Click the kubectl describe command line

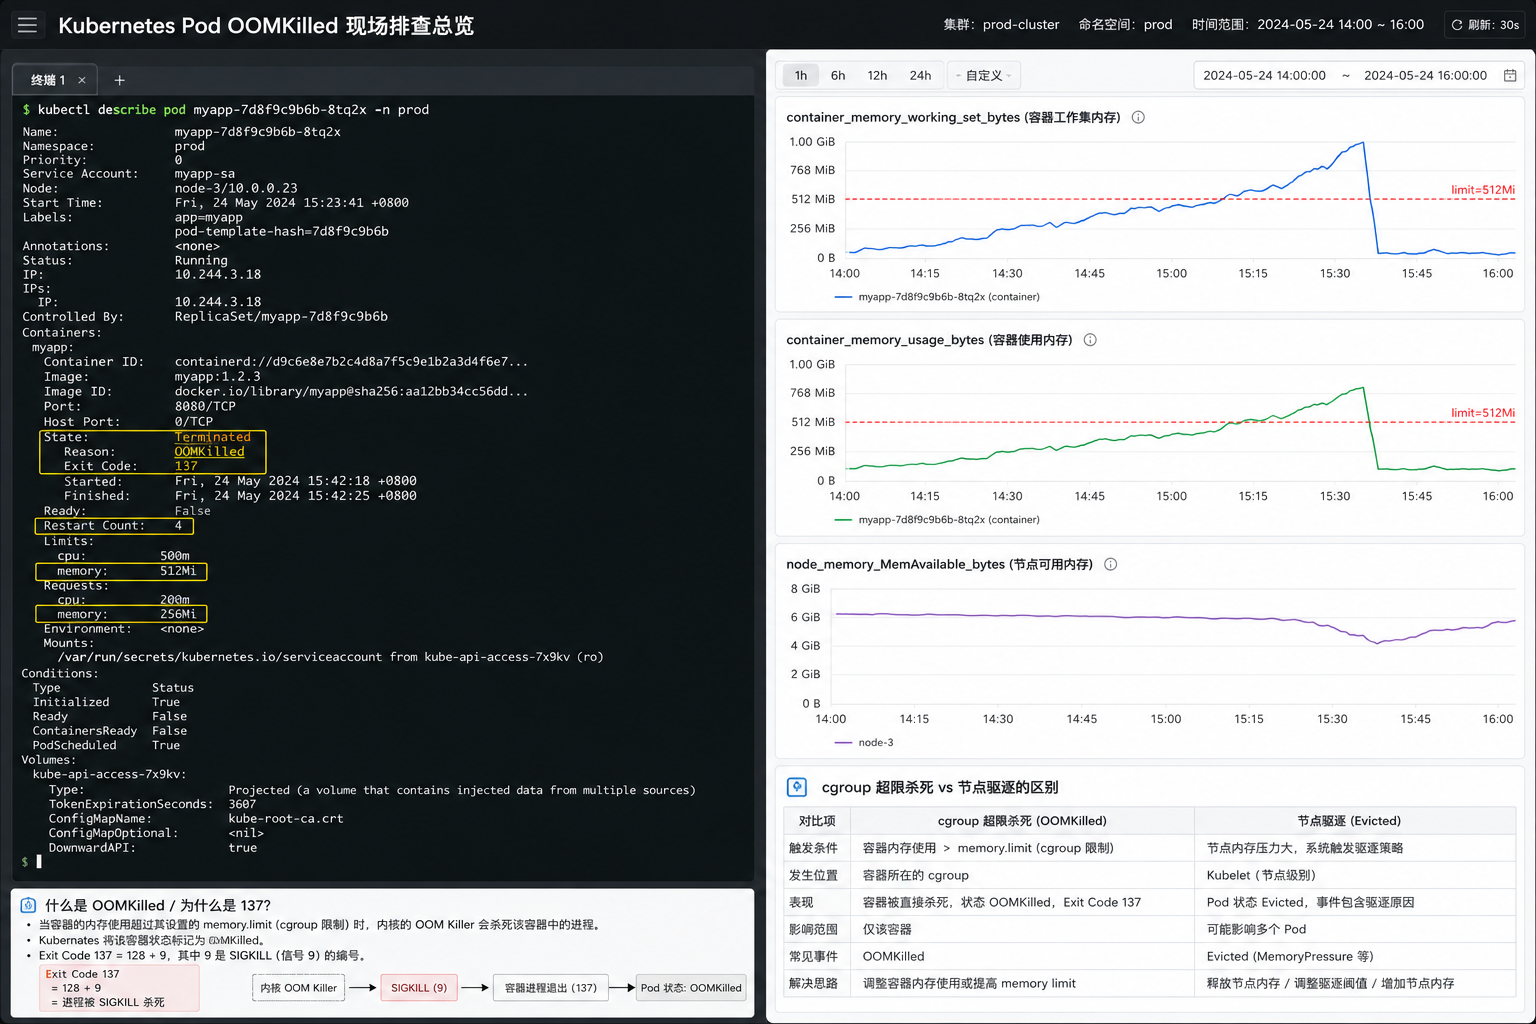226,110
